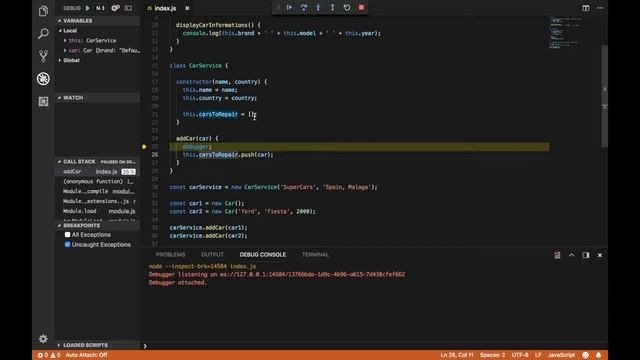Select addCar frame in call stack

(98, 172)
